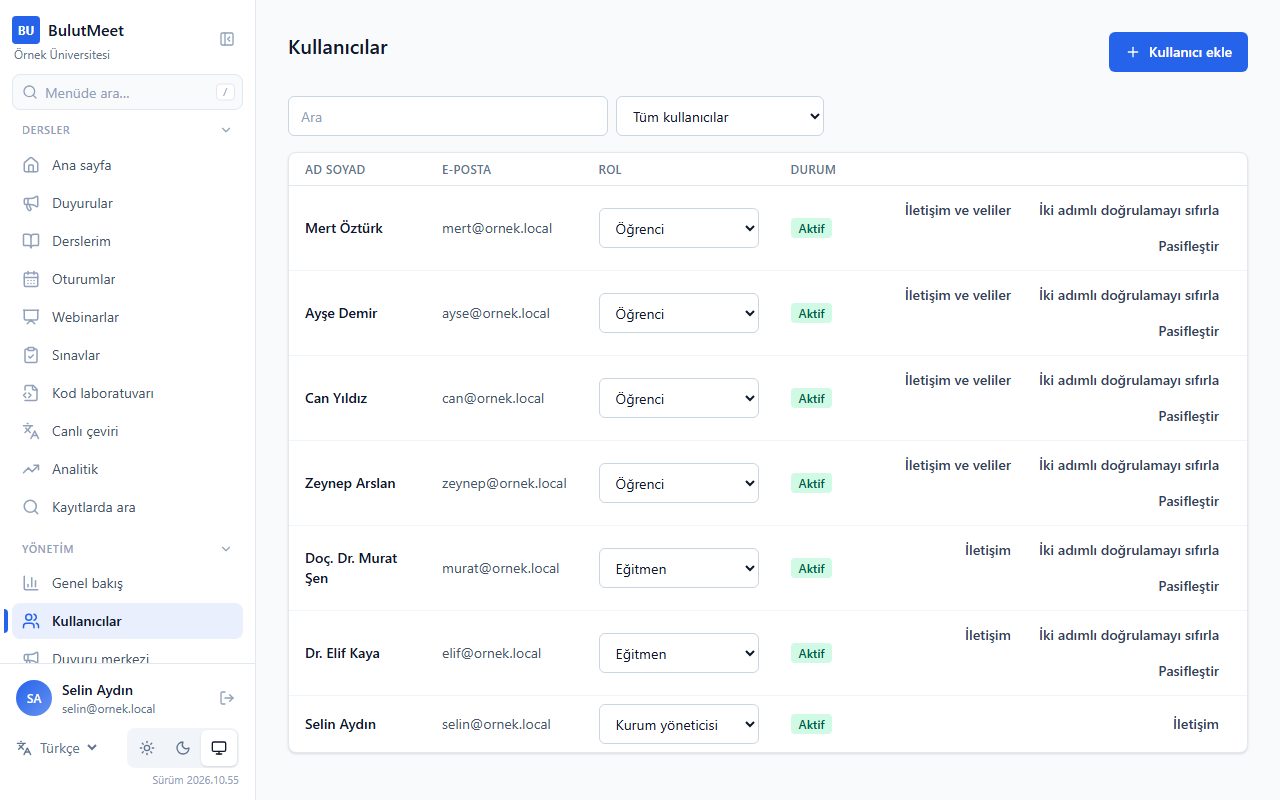This screenshot has height=800, width=1280.
Task: Open Duyurular megaphone icon
Action: tap(31, 203)
